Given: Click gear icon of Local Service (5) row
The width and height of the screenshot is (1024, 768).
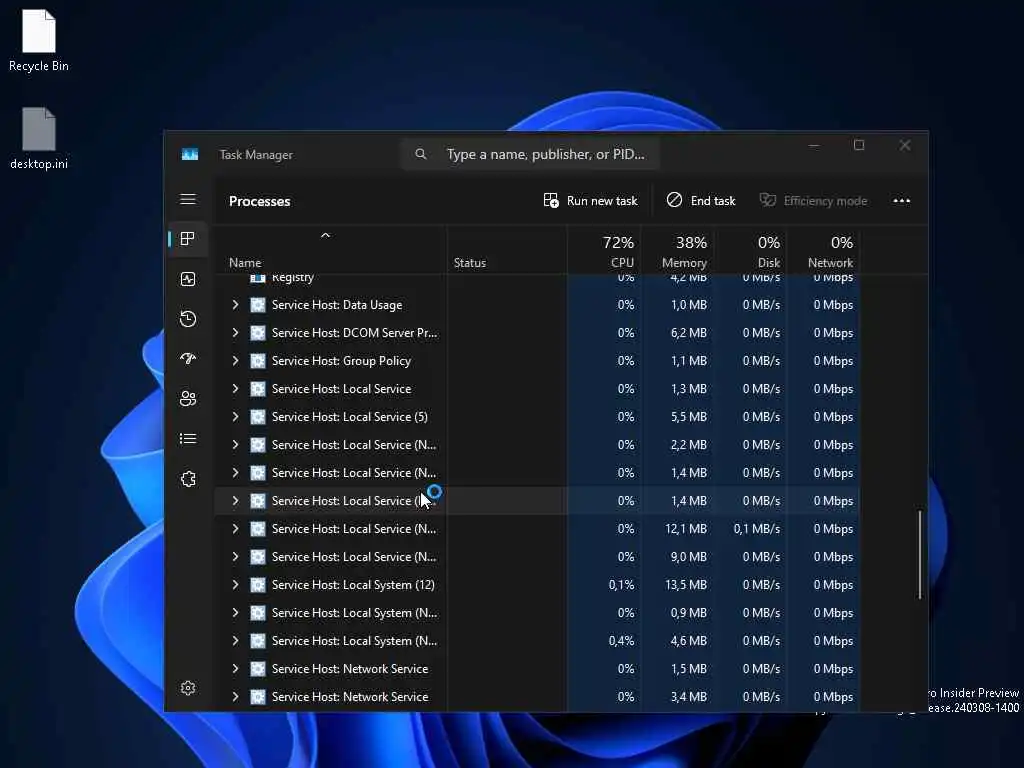Looking at the screenshot, I should (258, 417).
